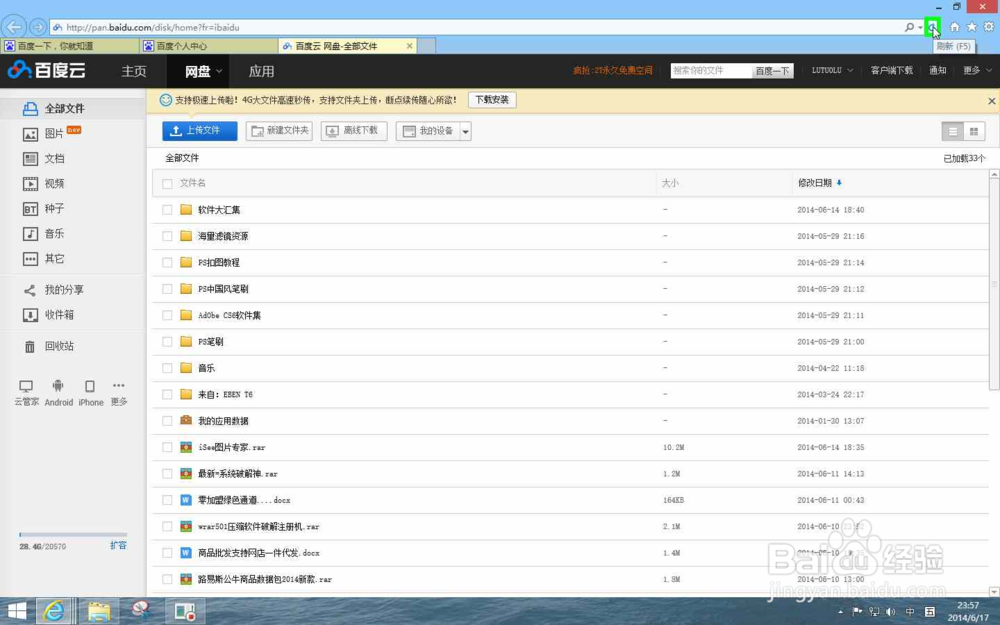Check the box for 零加盟绿色通道 docx
Viewport: 1000px width, 625px height.
point(167,500)
